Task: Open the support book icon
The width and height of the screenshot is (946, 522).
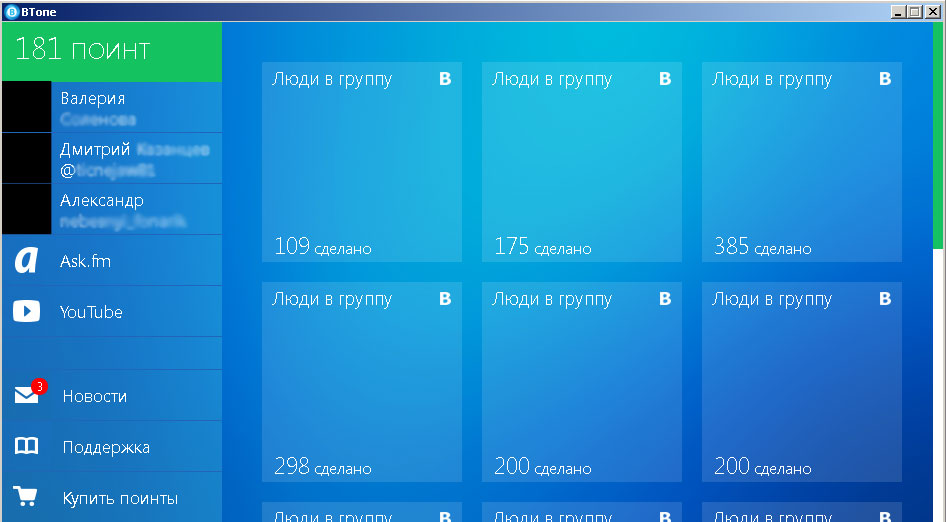Action: pos(27,446)
